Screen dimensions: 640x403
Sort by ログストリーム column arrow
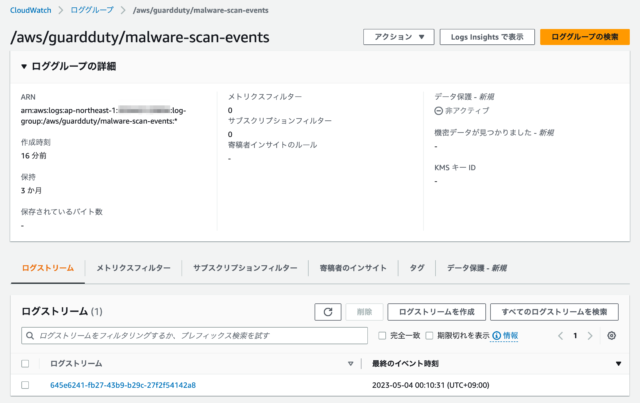click(x=350, y=363)
